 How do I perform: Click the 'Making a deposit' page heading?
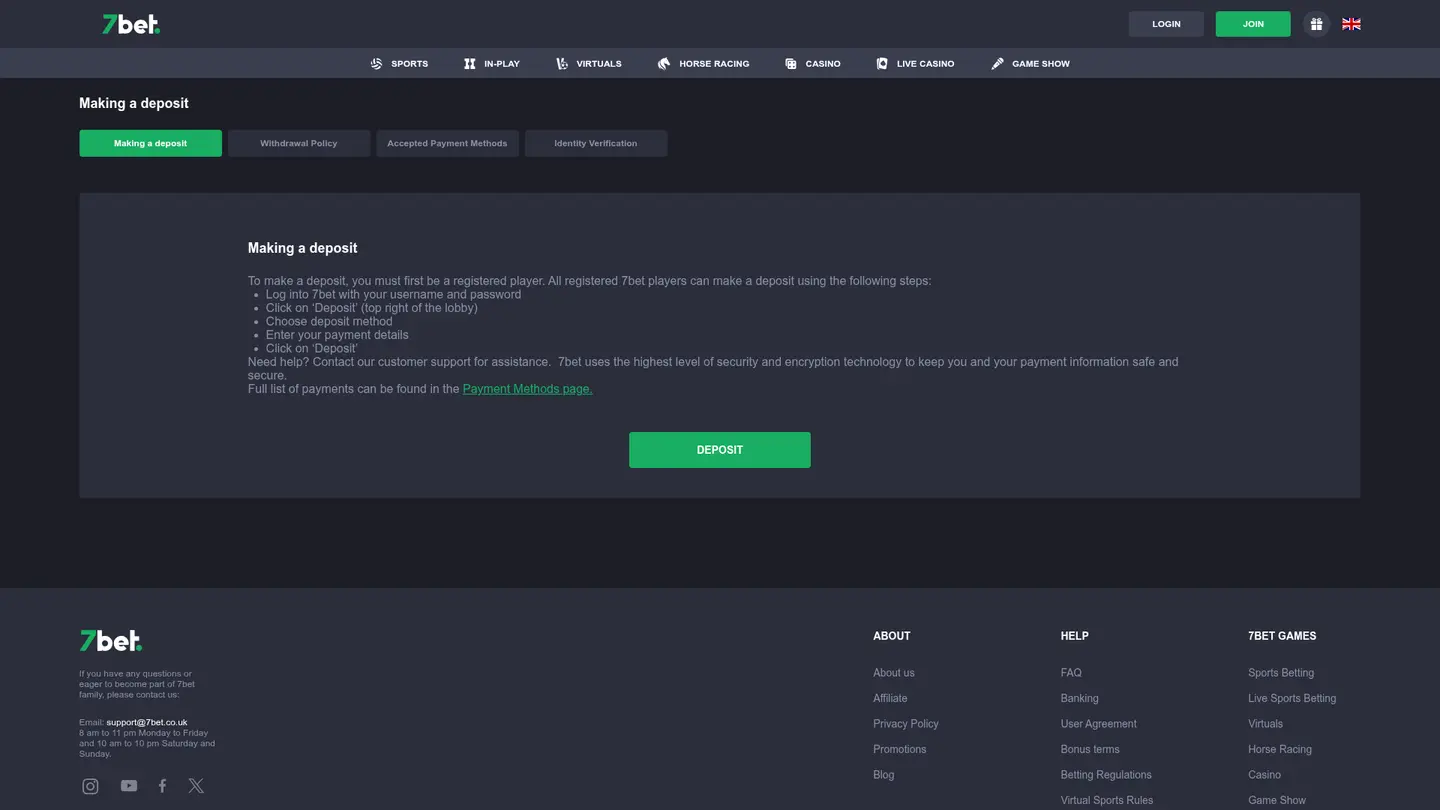click(x=134, y=103)
